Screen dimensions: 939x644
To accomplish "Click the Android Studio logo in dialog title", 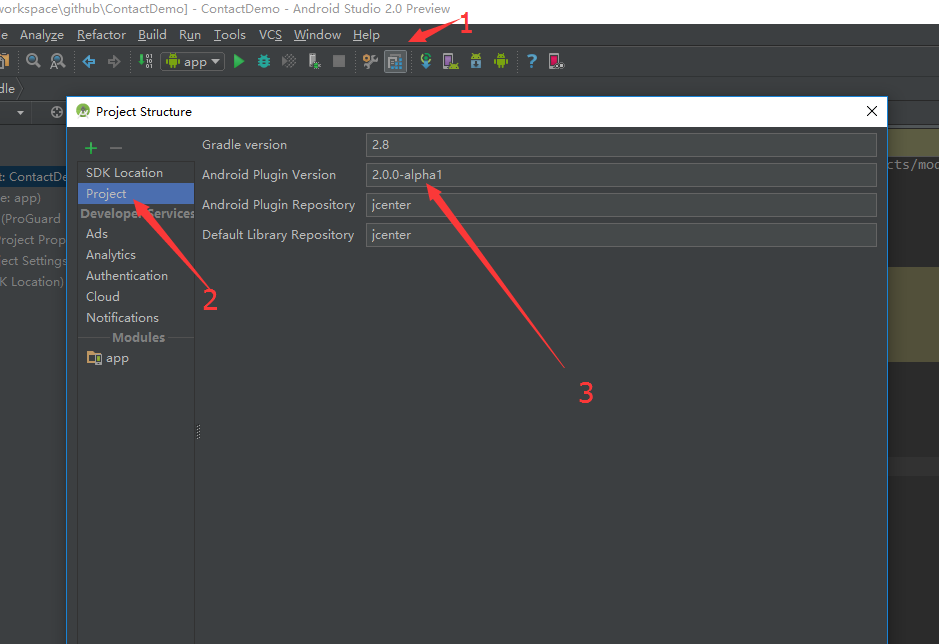I will point(83,111).
